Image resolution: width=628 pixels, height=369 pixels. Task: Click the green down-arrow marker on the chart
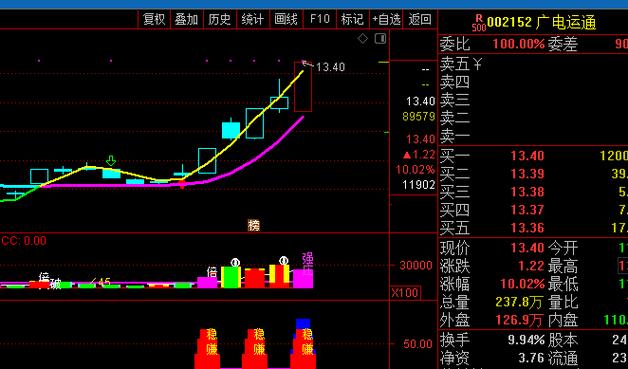point(111,161)
